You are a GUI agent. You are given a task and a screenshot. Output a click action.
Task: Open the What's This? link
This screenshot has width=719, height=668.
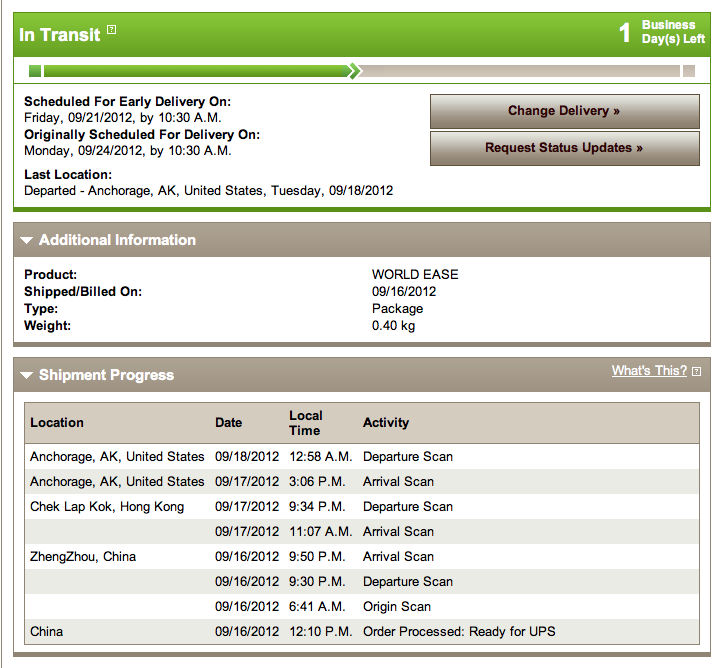649,370
